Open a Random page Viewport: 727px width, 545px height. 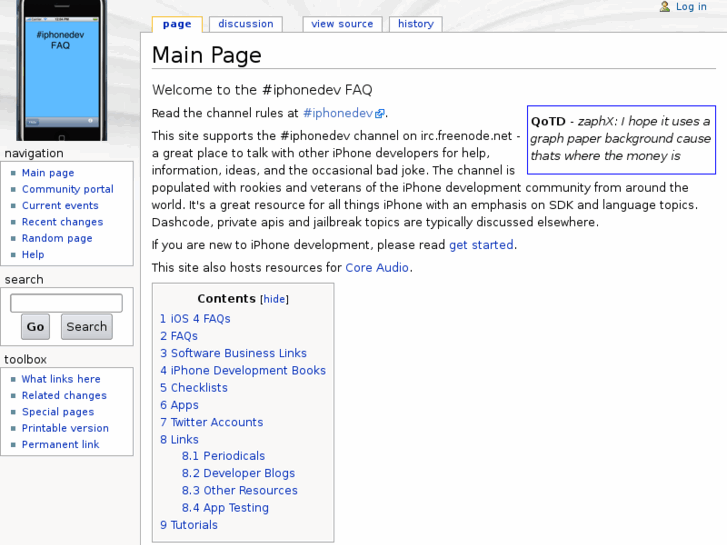point(57,238)
